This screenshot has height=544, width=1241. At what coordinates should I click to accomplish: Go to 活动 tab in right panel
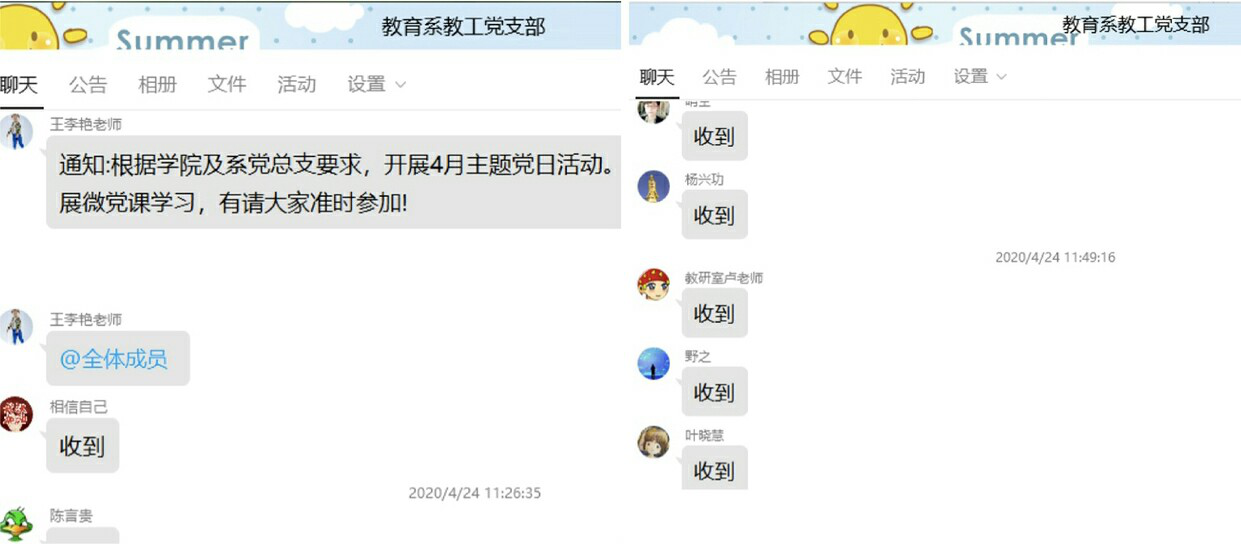click(x=908, y=76)
